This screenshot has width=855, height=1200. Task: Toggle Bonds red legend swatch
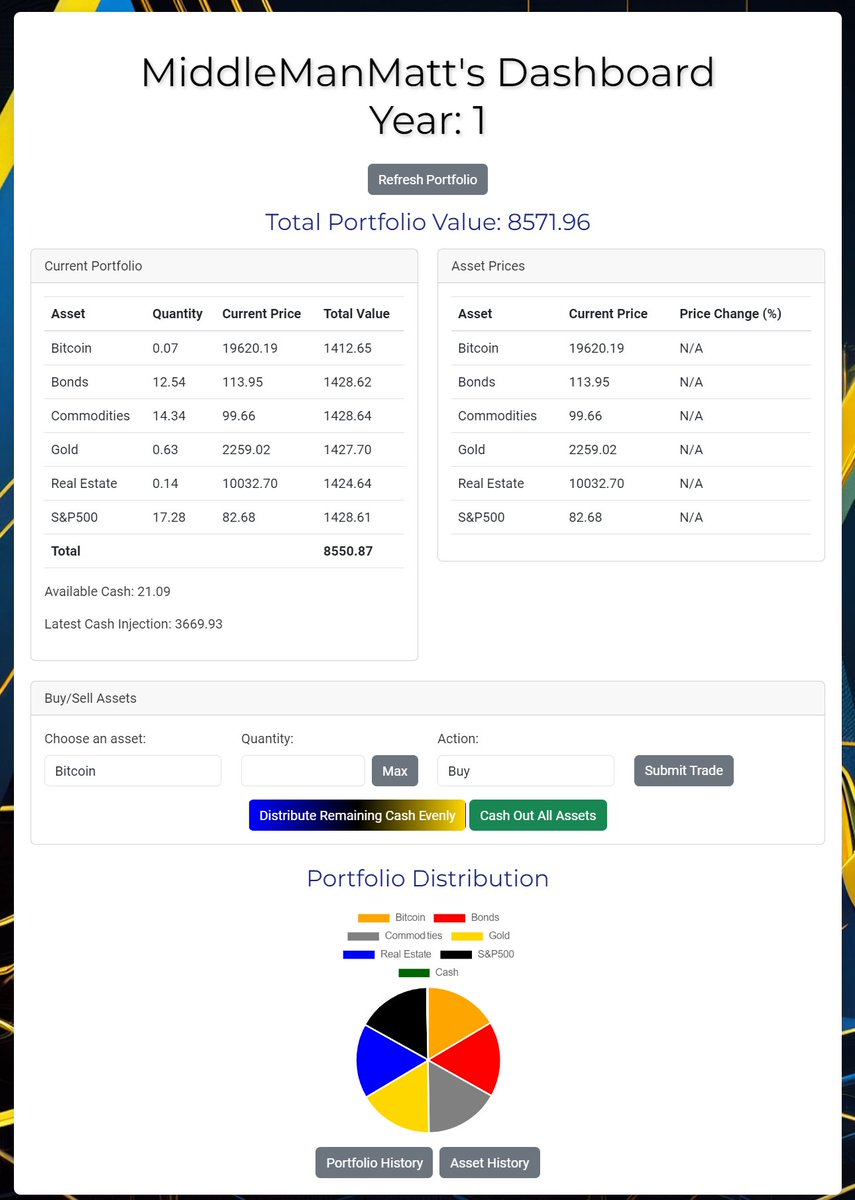tap(449, 918)
